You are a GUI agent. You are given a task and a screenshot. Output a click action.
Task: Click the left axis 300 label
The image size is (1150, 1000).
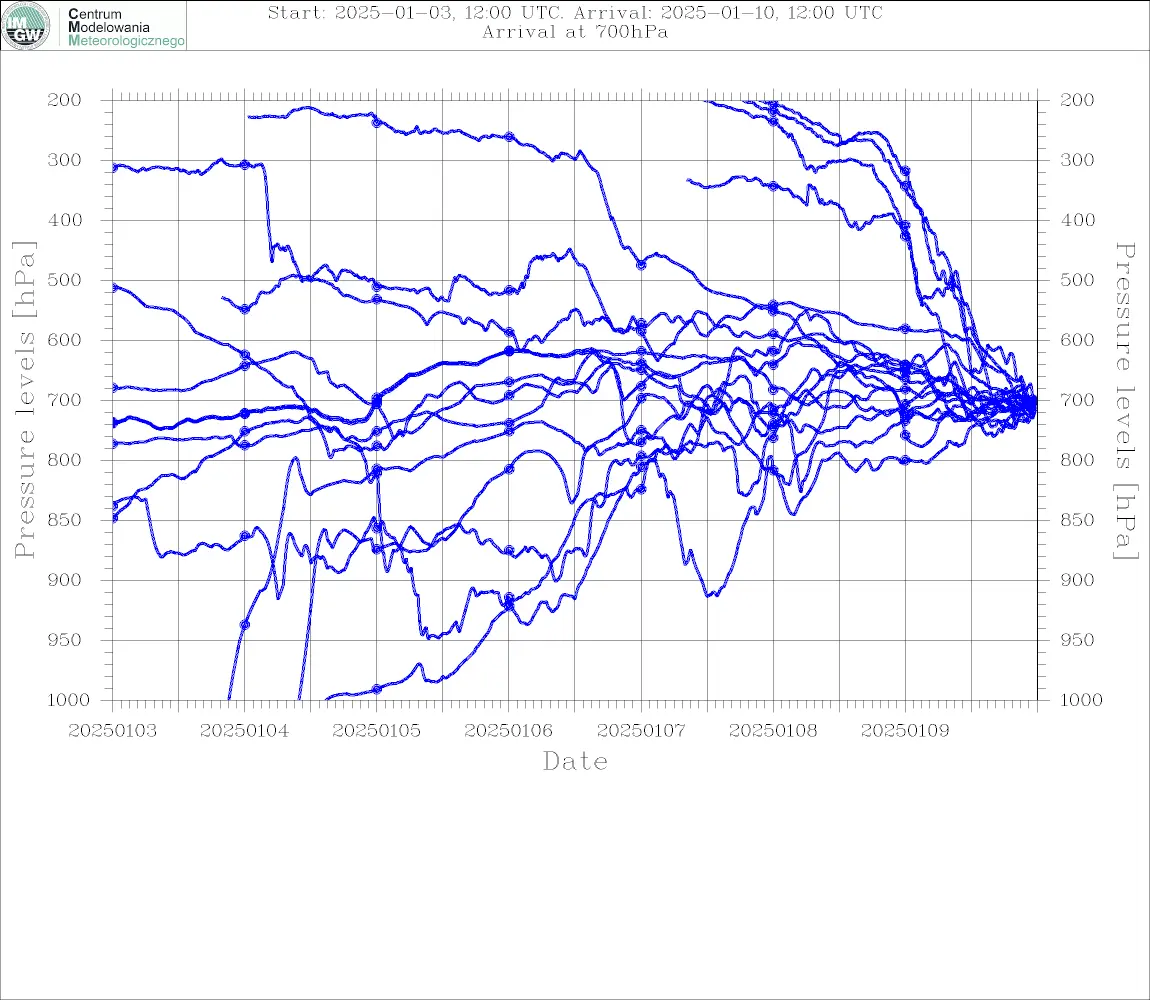[64, 160]
